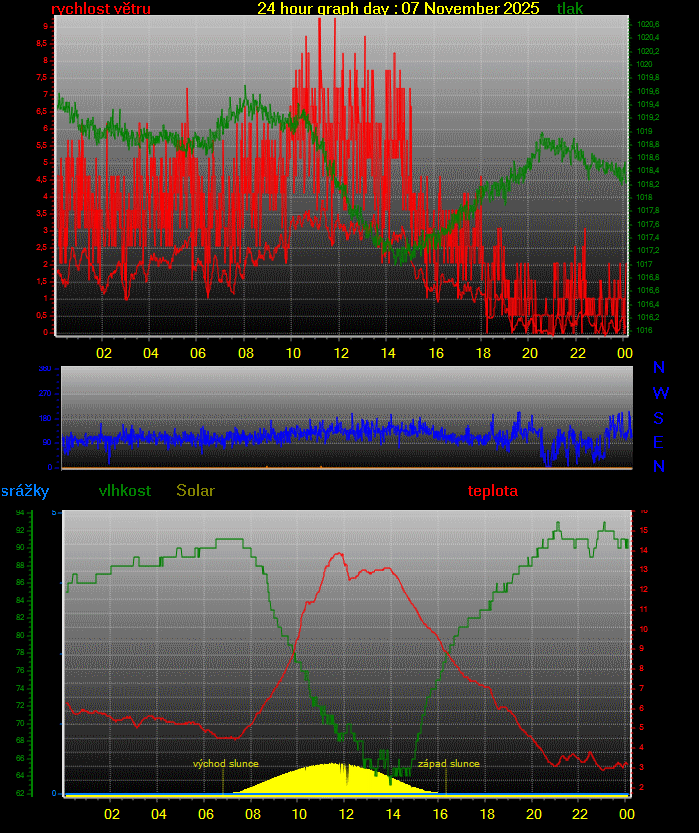Image resolution: width=699 pixels, height=833 pixels.
Task: Click the E compass direction letter
Action: pos(659,442)
